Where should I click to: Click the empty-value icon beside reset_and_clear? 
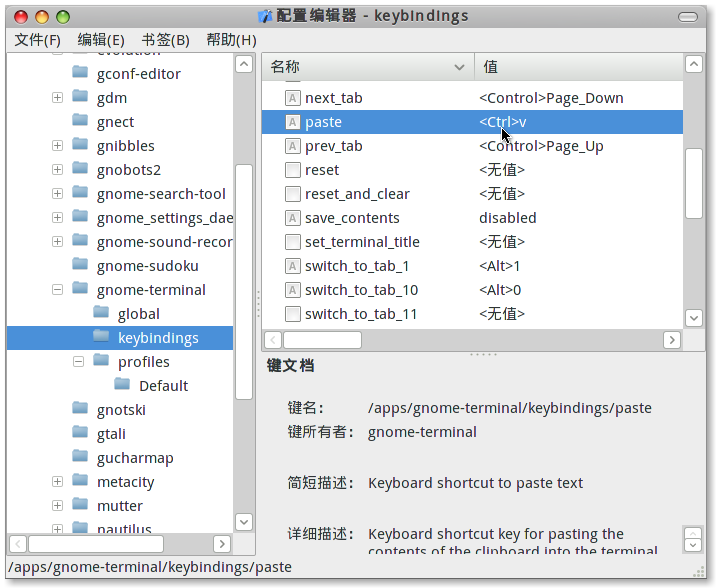293,194
